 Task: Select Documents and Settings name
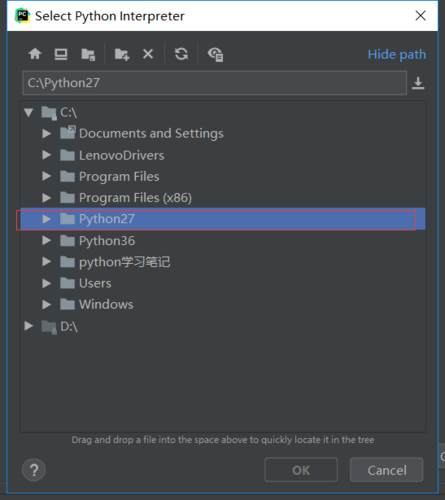tap(151, 134)
